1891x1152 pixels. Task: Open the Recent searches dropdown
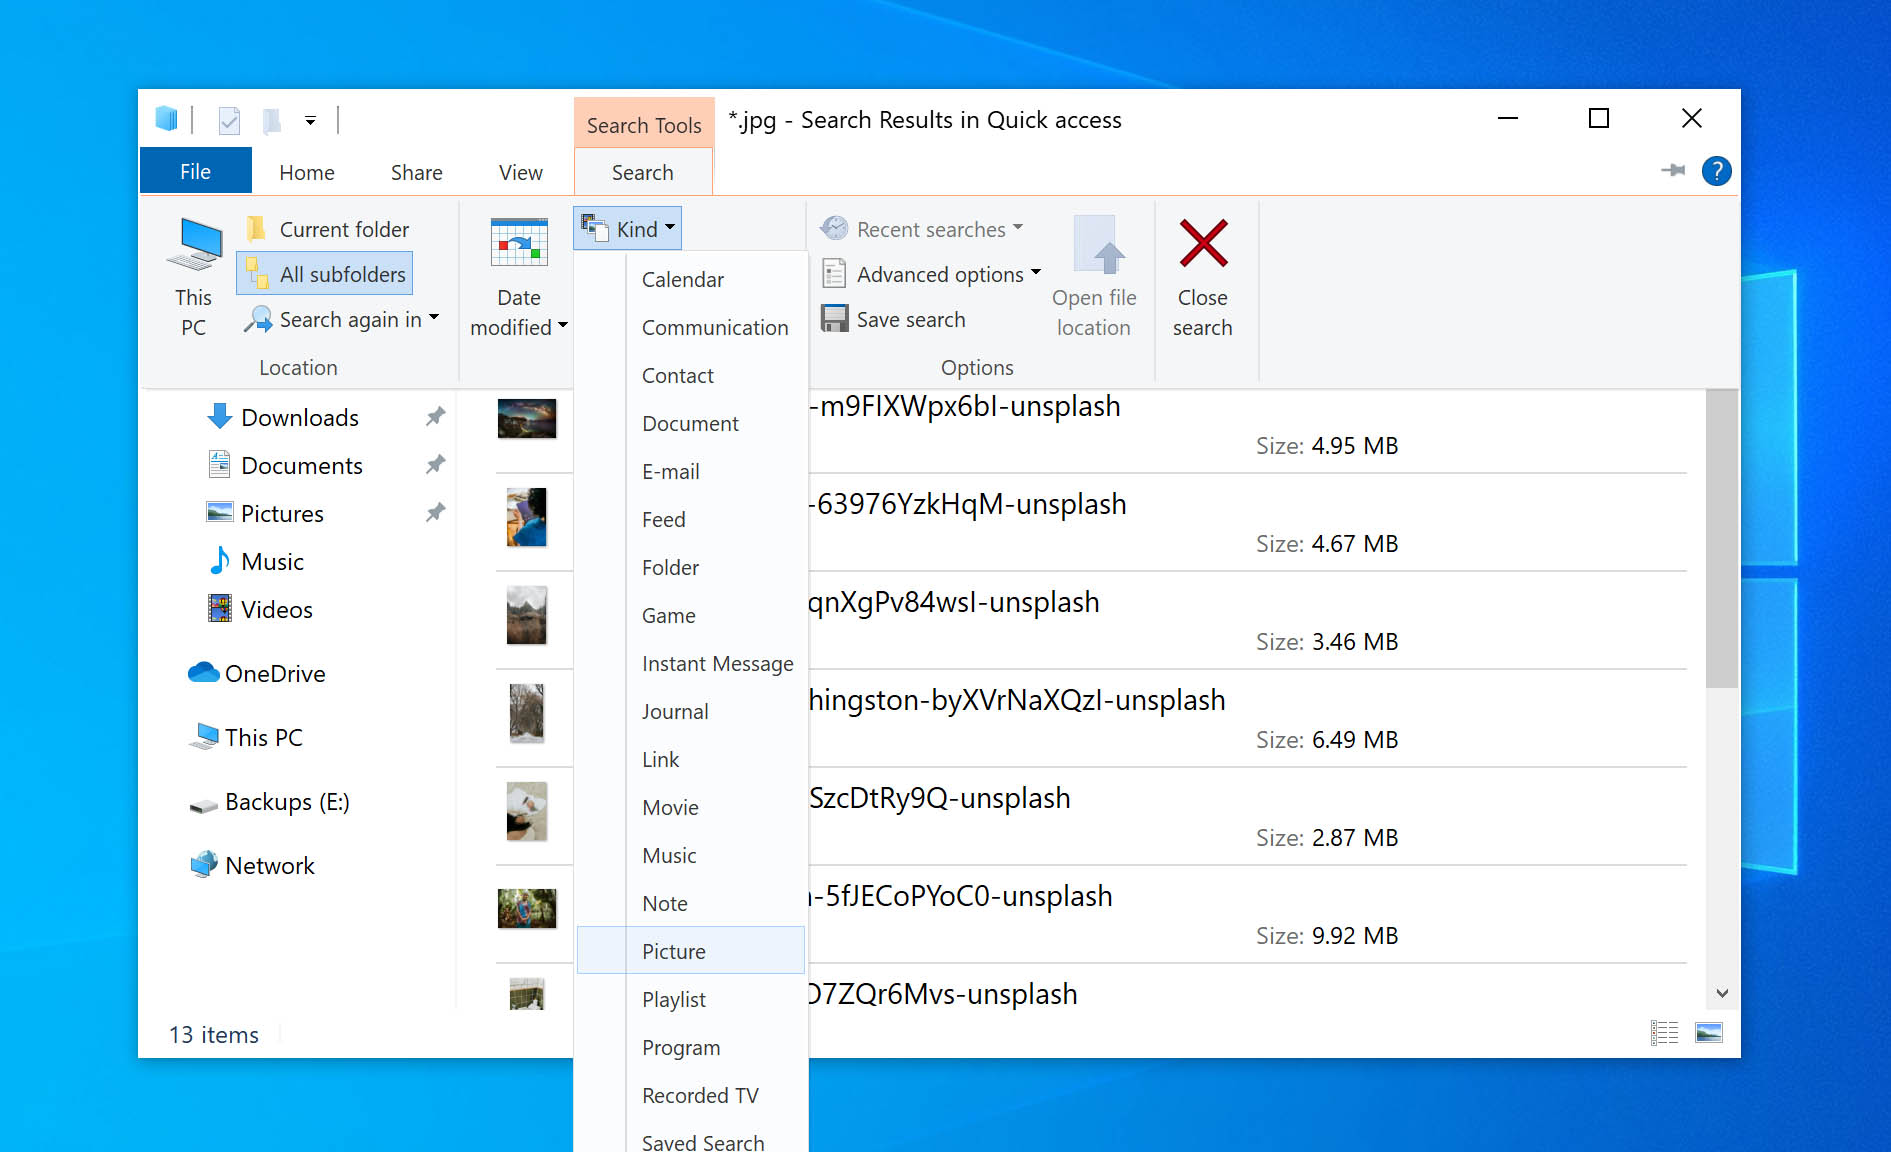point(922,229)
